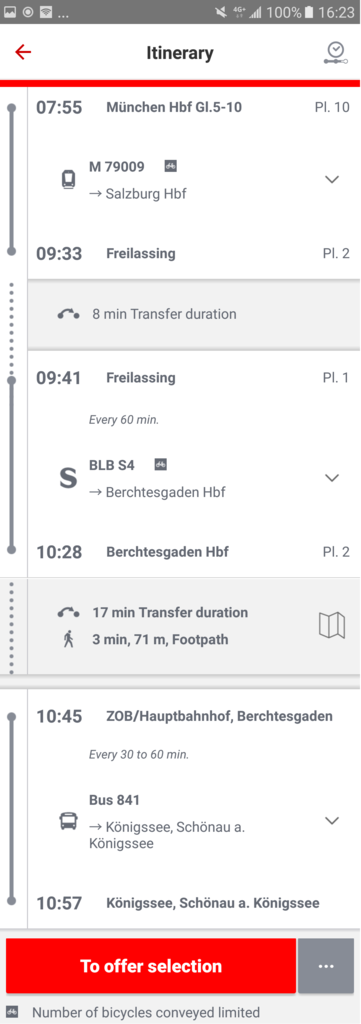Open the real-time journey clock icon
Viewport: 361px width, 1024px height.
pos(335,53)
